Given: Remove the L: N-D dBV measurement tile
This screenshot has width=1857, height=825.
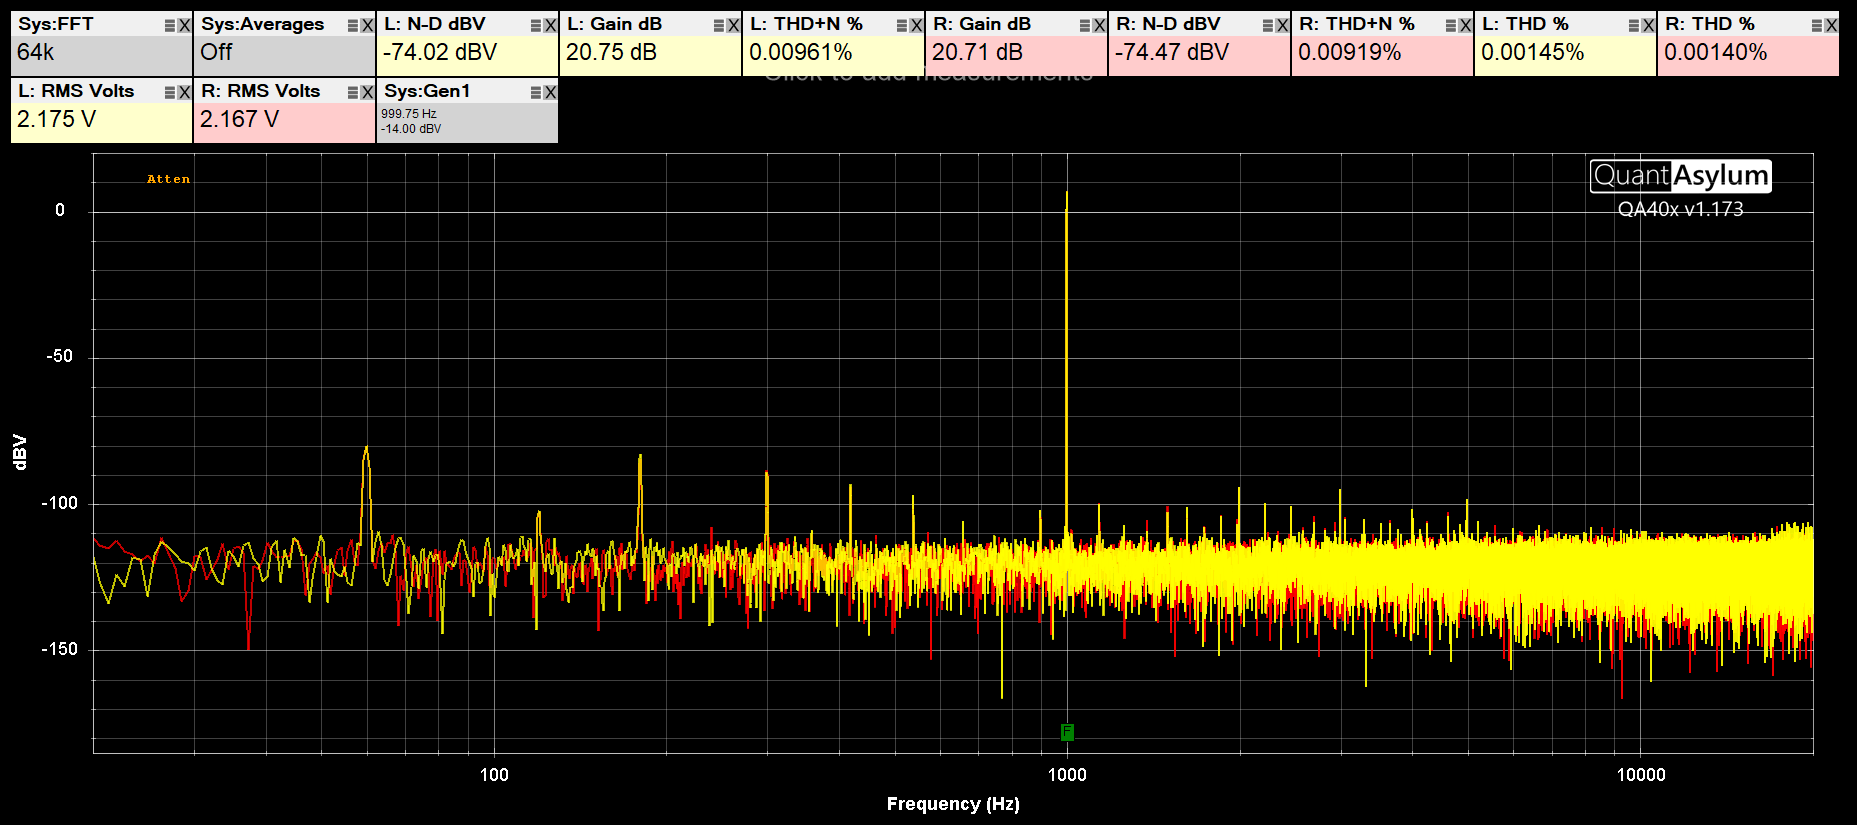Looking at the screenshot, I should tap(550, 25).
